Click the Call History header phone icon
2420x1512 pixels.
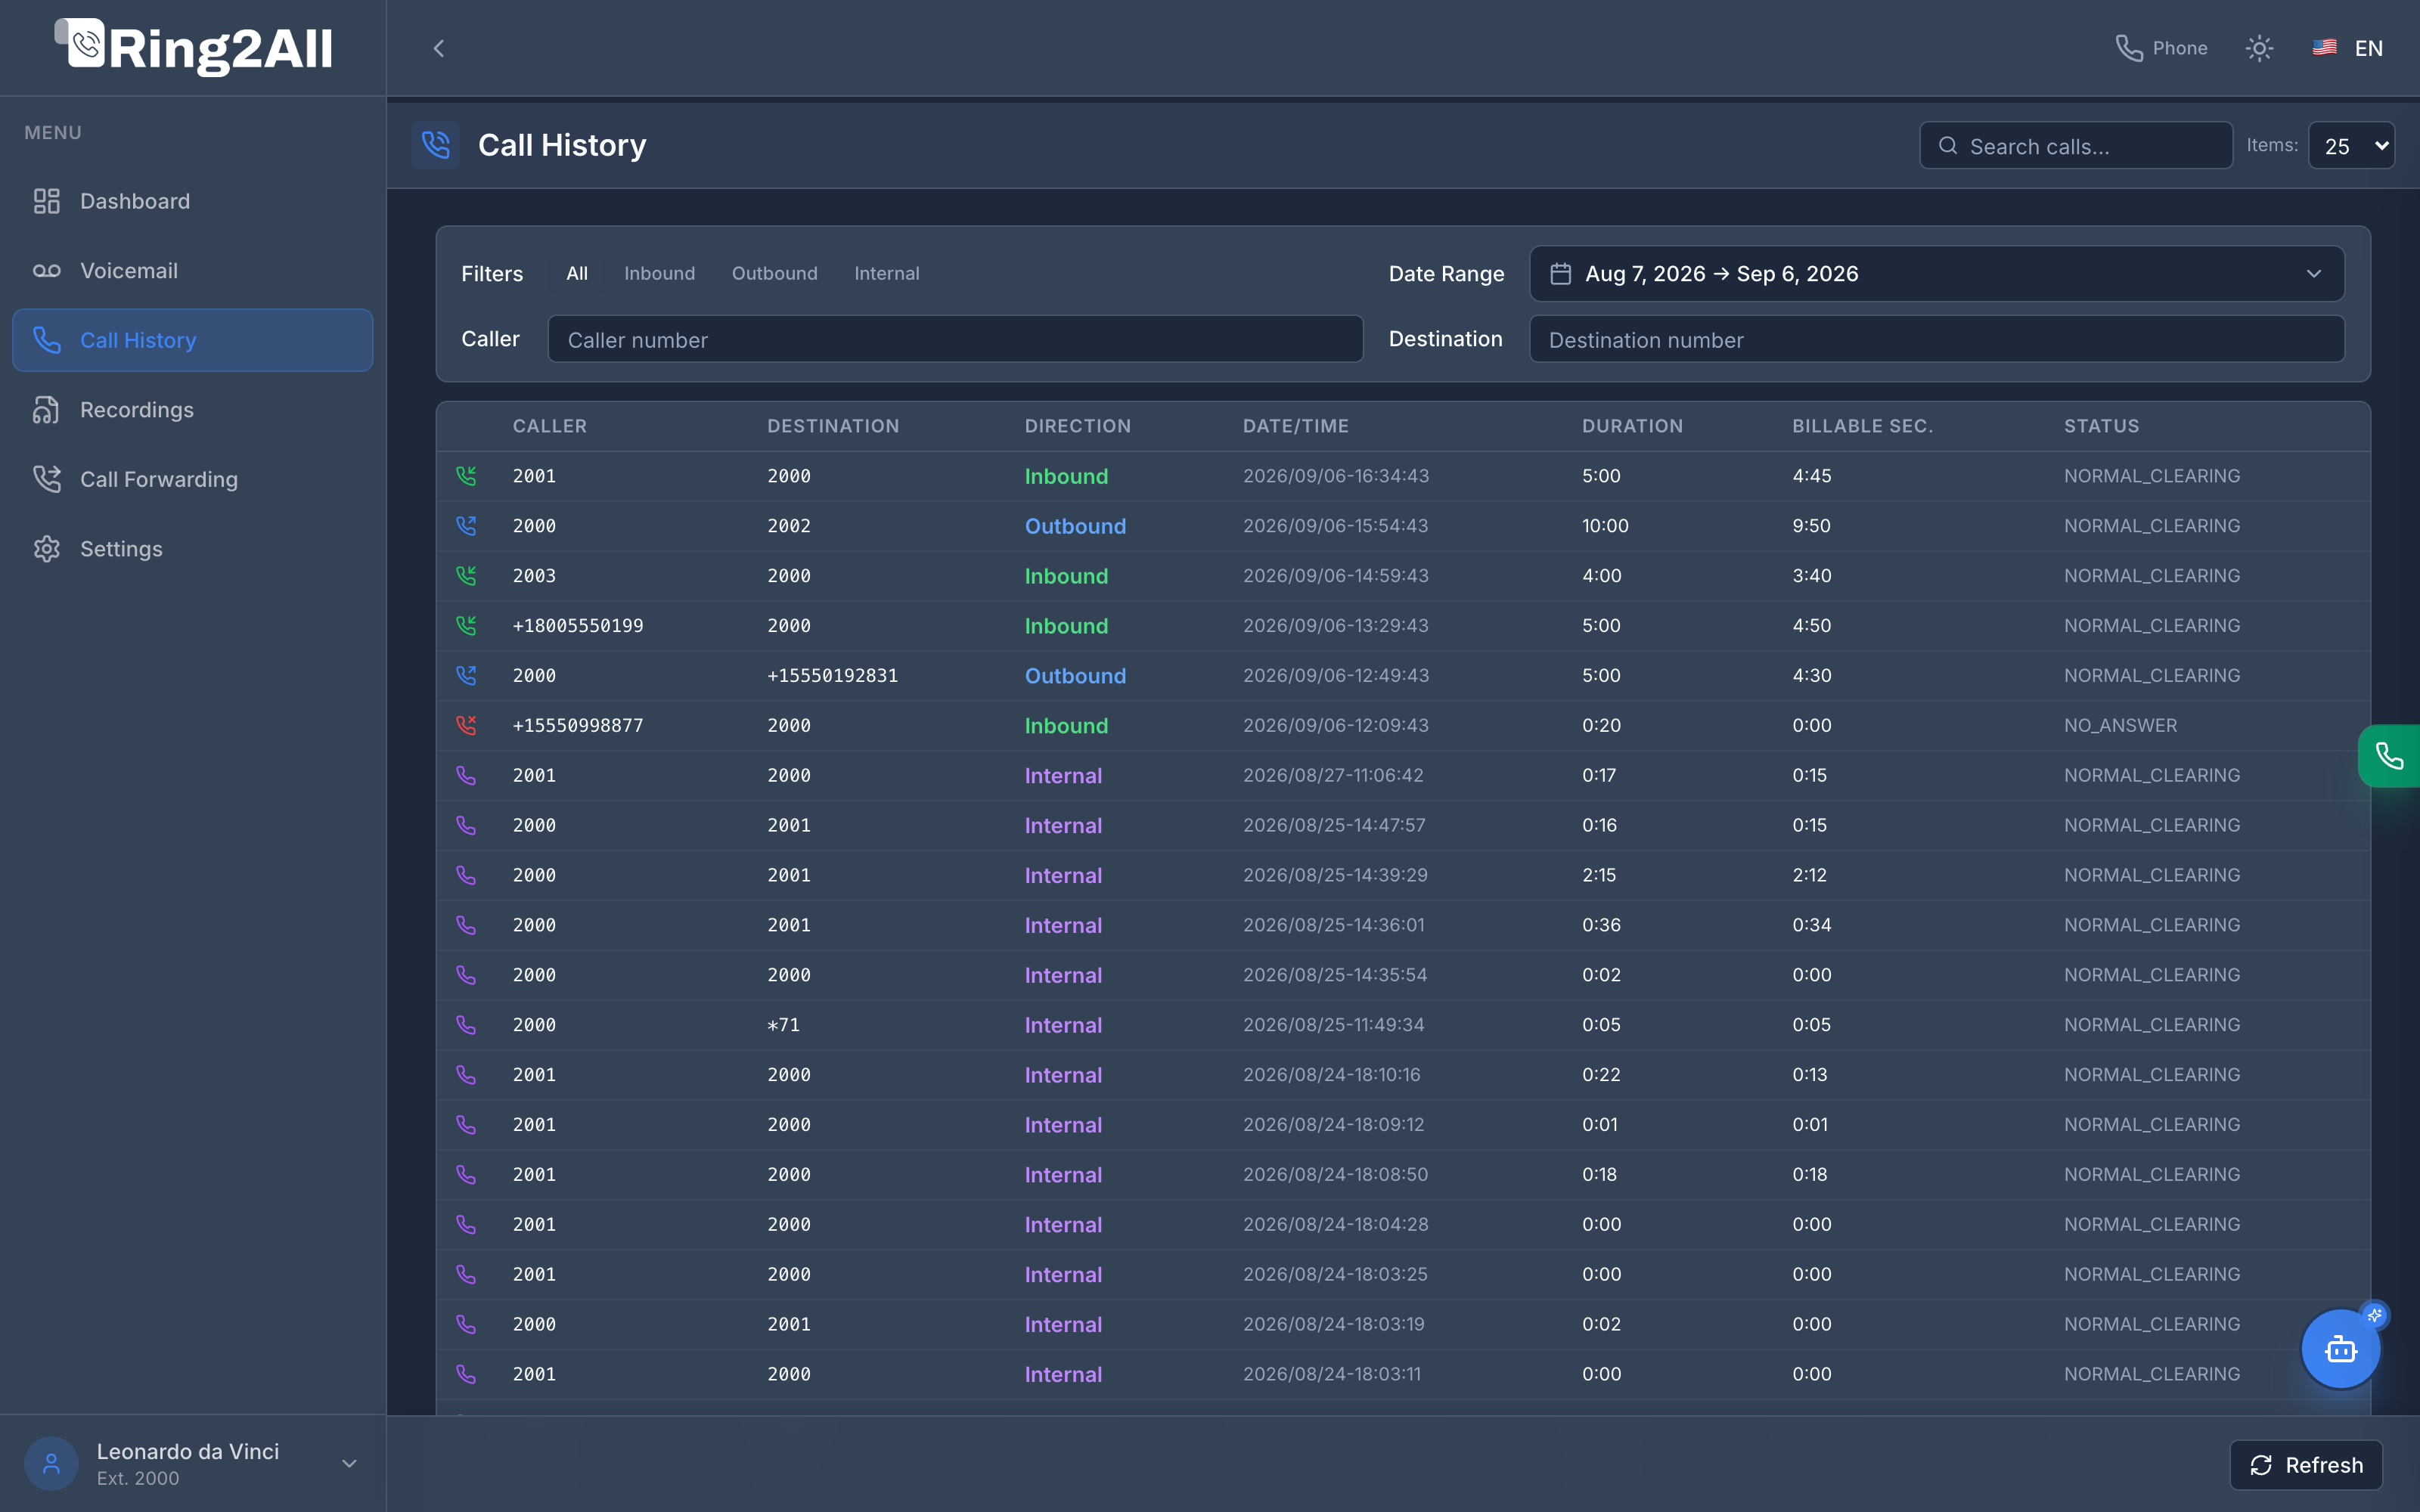click(x=436, y=145)
